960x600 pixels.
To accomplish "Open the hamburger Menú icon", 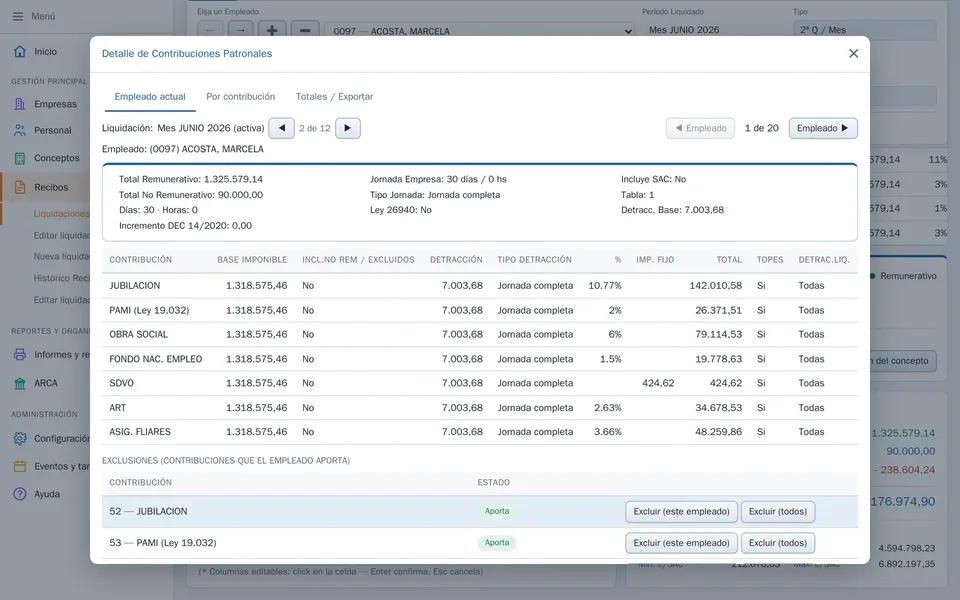I will [x=18, y=17].
